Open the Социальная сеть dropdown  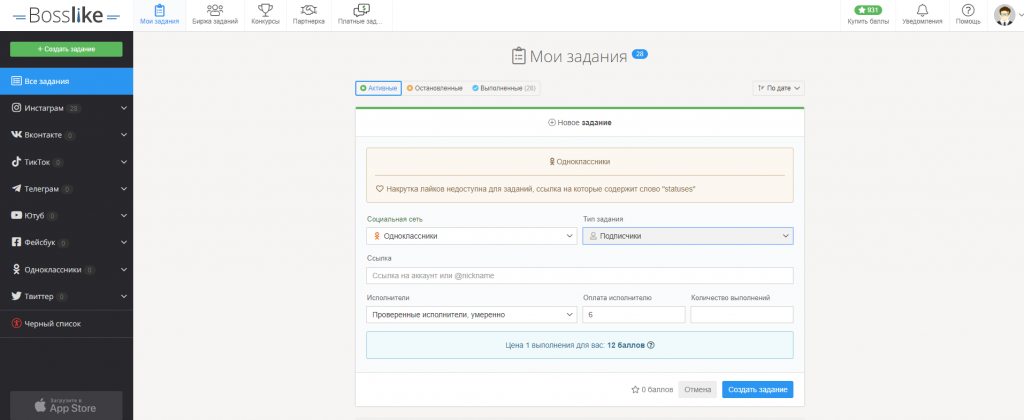click(471, 236)
